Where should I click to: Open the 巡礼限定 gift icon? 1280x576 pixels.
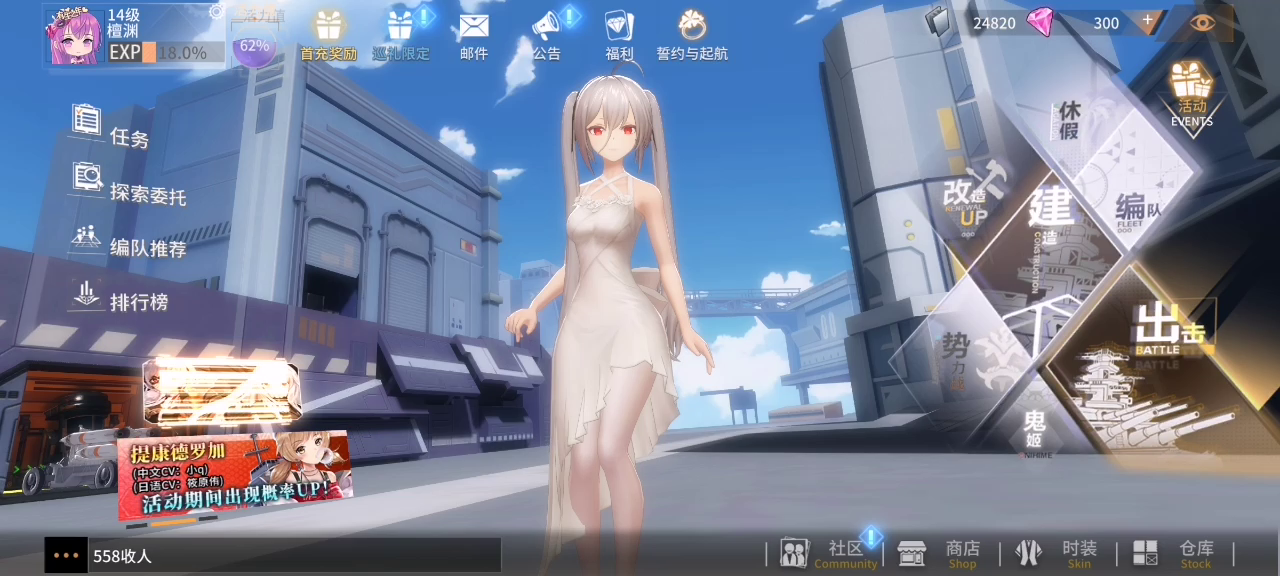401,26
